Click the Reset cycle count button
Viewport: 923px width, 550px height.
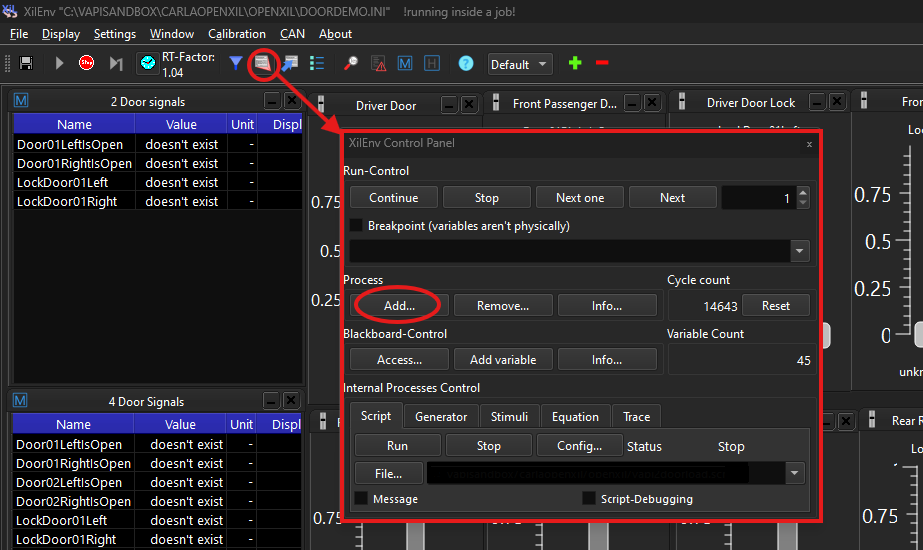(x=776, y=306)
